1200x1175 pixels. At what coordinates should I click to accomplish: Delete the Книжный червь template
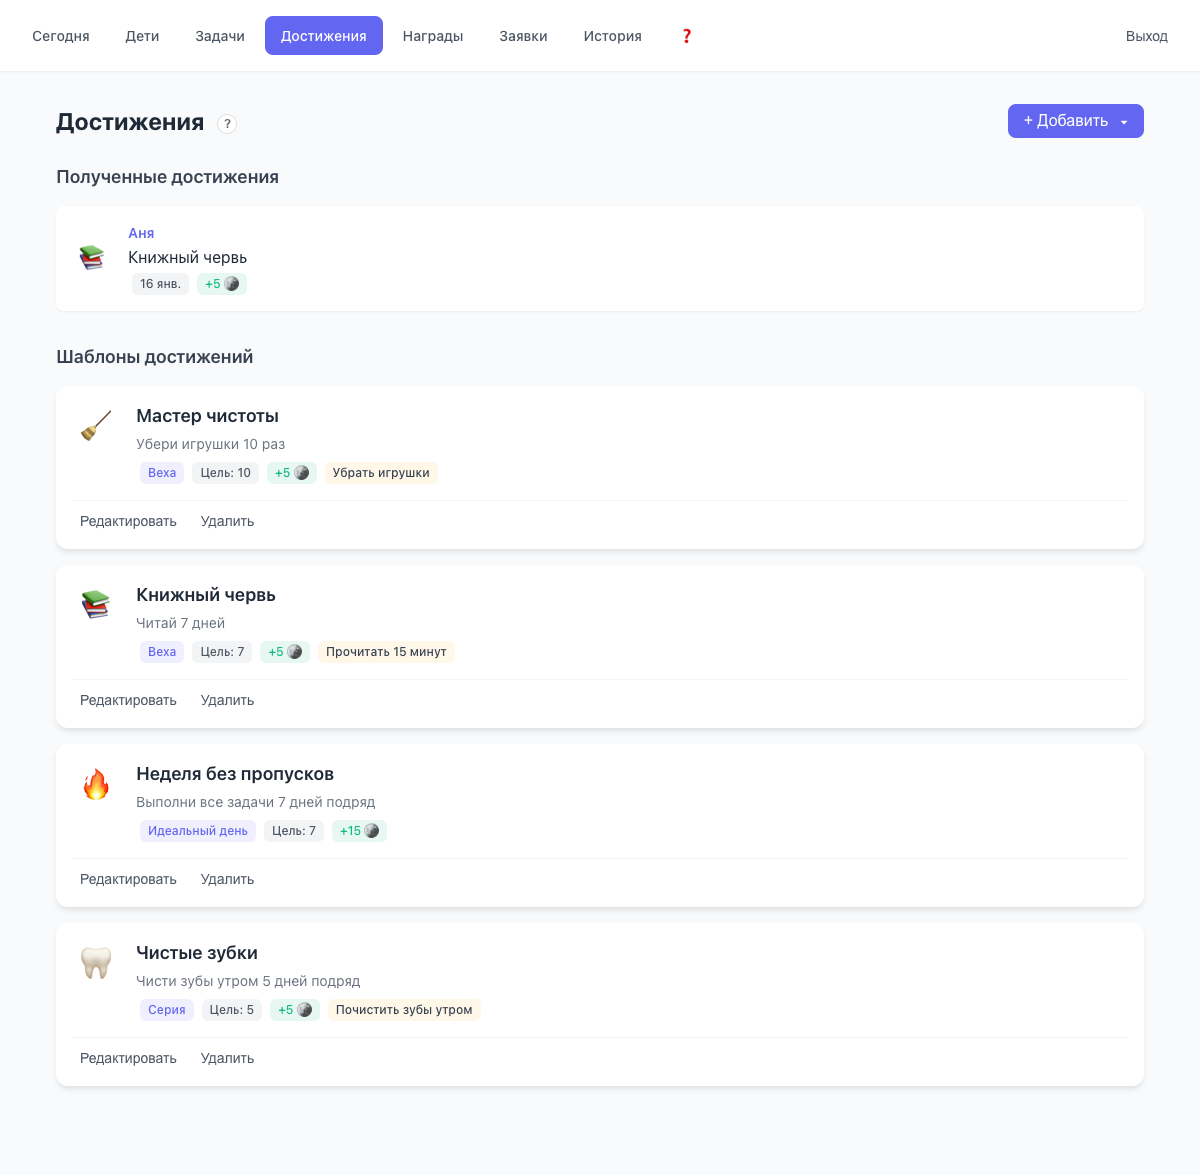tap(227, 700)
